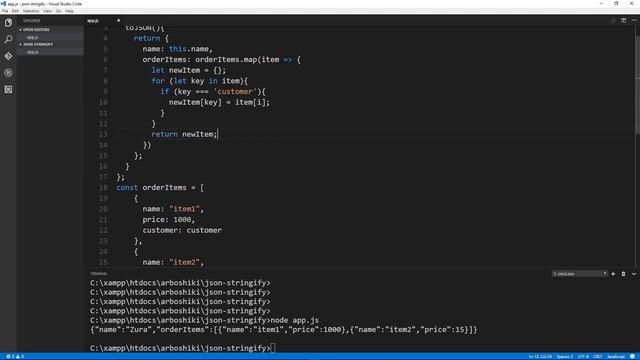Click the Visual Studio Code title bar icon
The width and height of the screenshot is (640, 360).
[x=3, y=4]
